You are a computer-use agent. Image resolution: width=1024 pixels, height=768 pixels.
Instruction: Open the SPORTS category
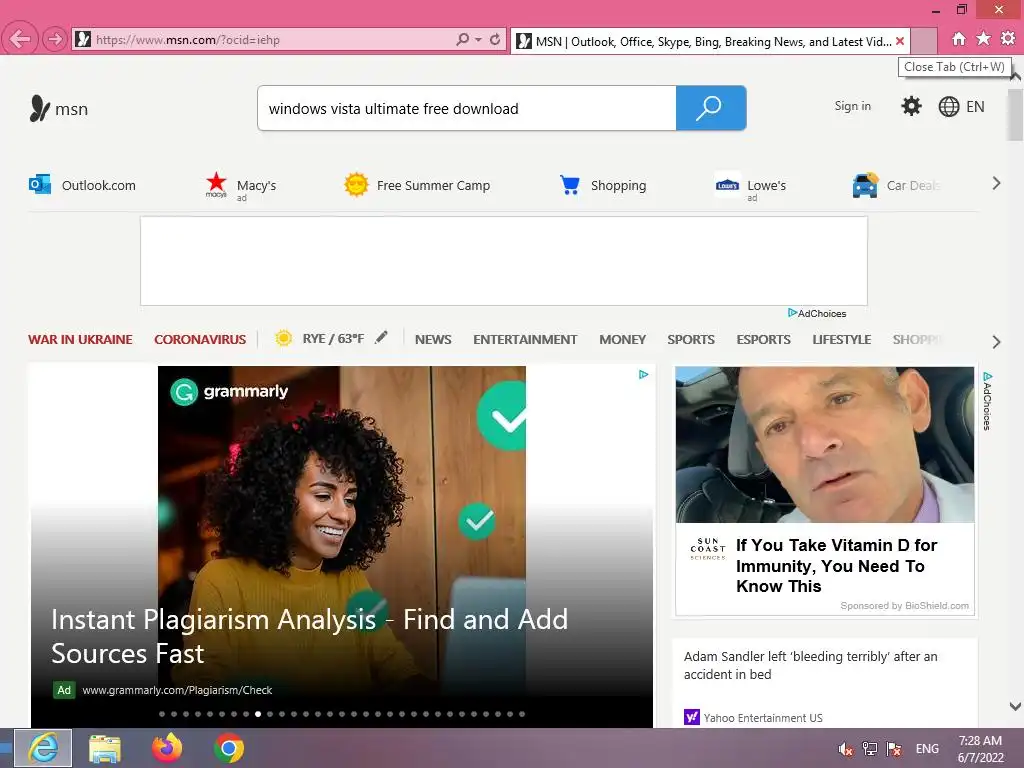point(691,340)
